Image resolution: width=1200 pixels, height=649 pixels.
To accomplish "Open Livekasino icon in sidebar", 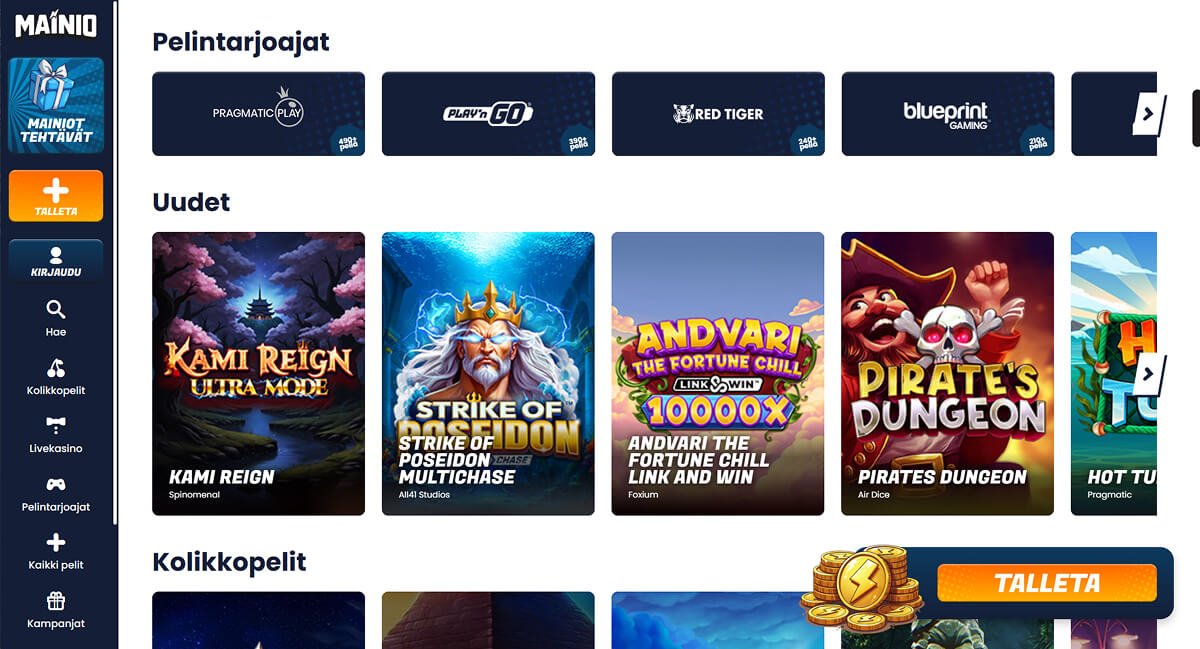I will tap(56, 426).
